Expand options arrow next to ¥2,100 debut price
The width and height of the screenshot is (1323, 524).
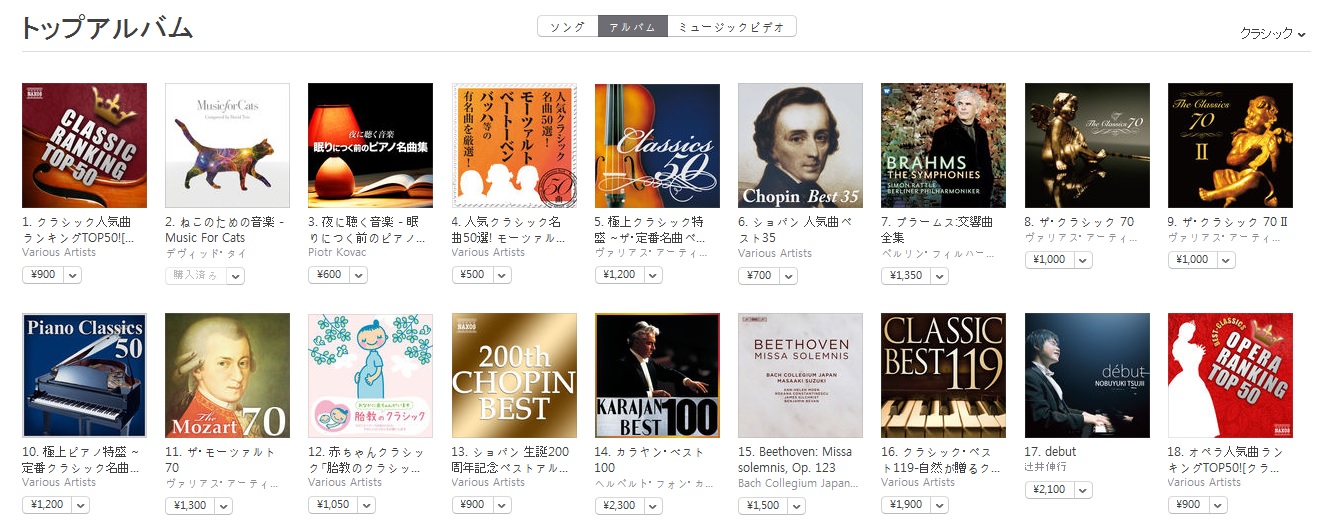(x=1083, y=490)
